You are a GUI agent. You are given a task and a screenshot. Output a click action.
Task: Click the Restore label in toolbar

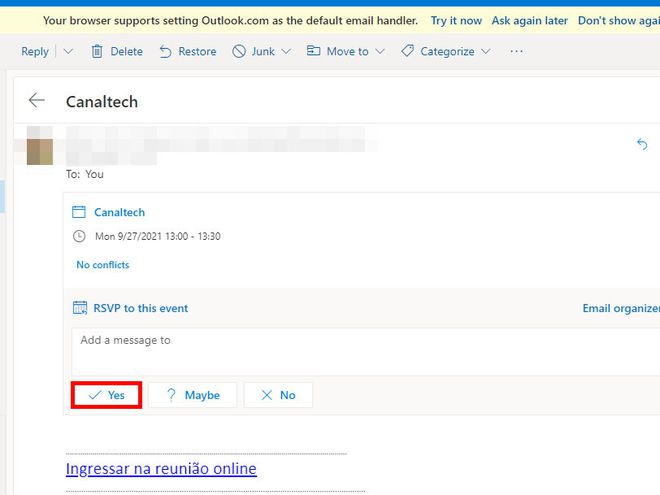pos(197,51)
